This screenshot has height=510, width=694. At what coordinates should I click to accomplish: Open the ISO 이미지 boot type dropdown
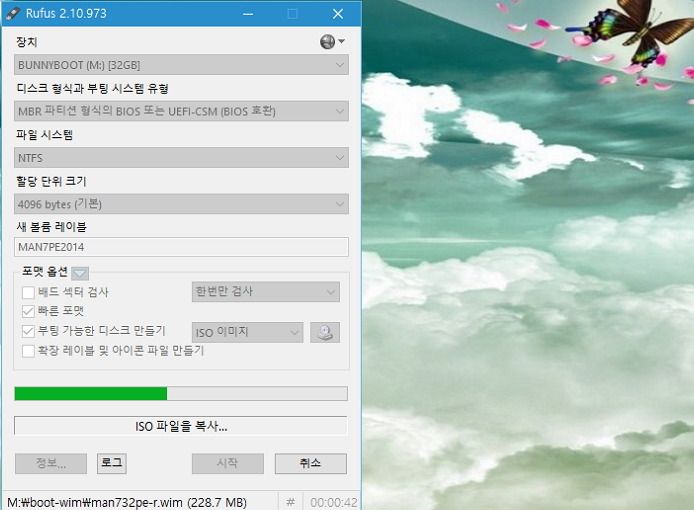tap(247, 332)
